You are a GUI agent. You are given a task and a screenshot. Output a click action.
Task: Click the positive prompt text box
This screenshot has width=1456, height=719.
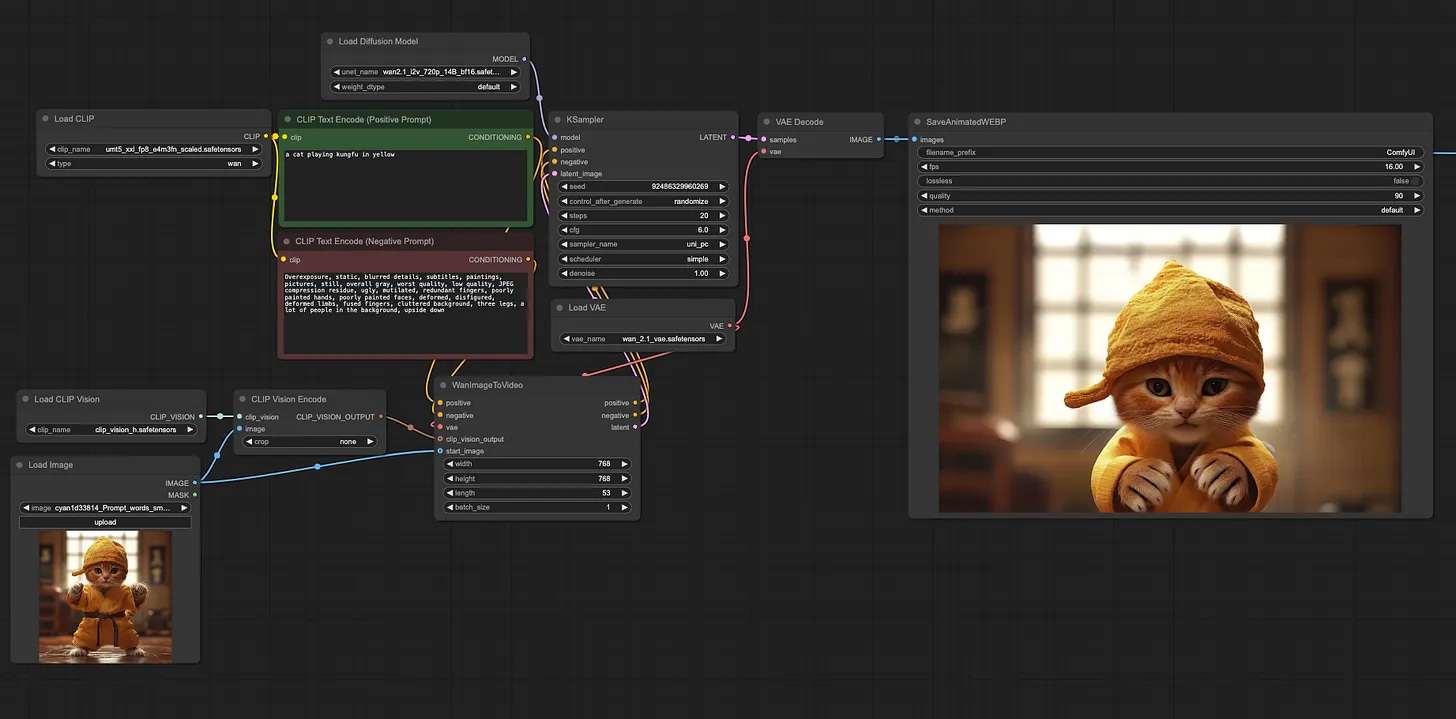405,185
